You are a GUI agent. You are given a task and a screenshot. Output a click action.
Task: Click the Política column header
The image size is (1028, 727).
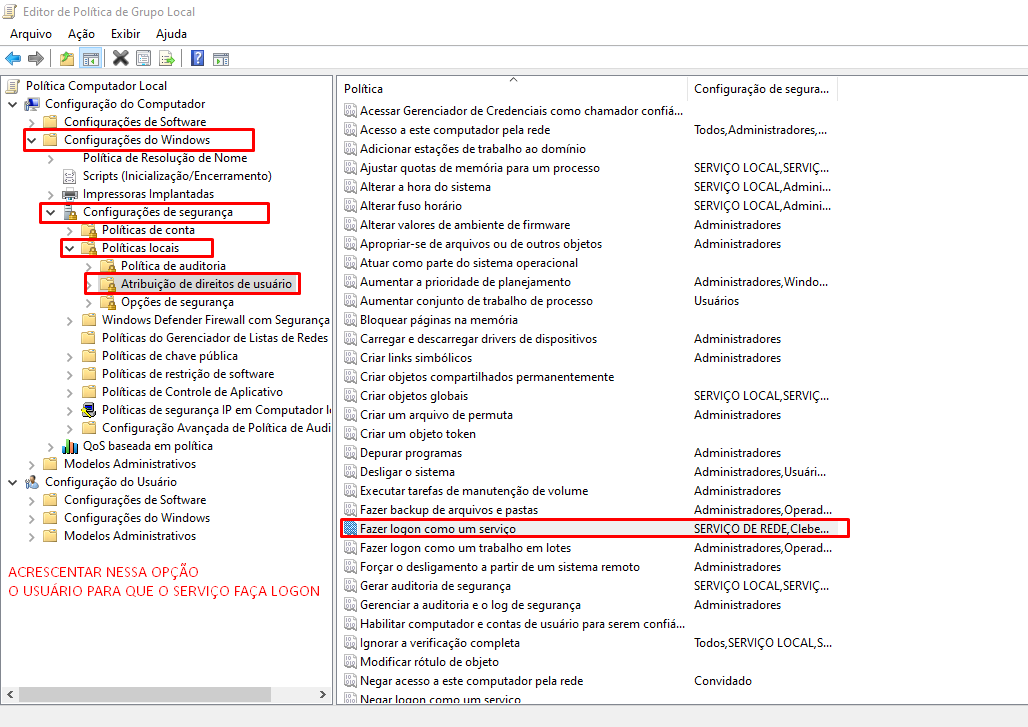512,89
